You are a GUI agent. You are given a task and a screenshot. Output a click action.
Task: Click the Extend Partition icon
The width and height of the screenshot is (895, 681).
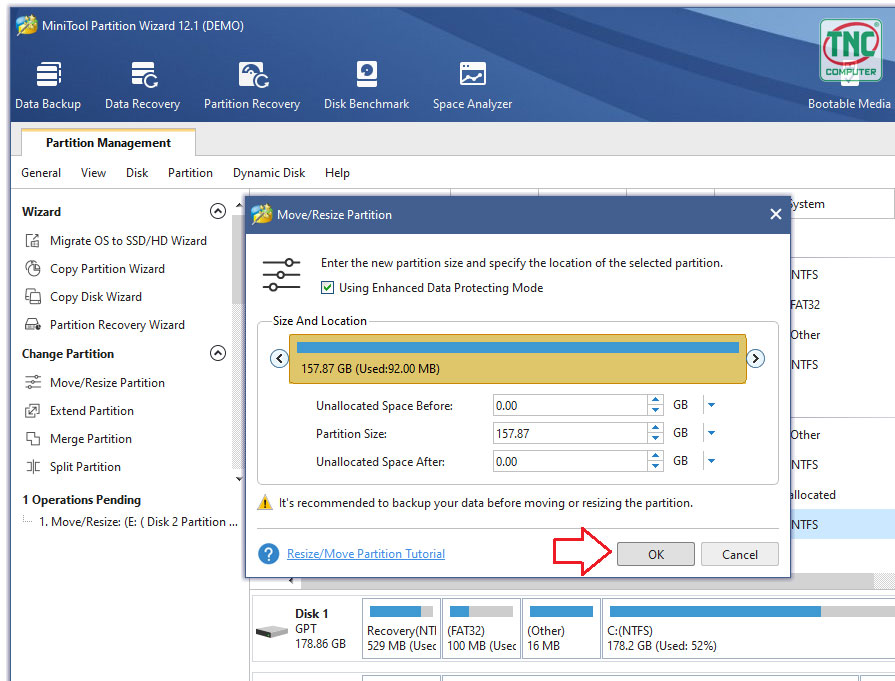coord(33,410)
